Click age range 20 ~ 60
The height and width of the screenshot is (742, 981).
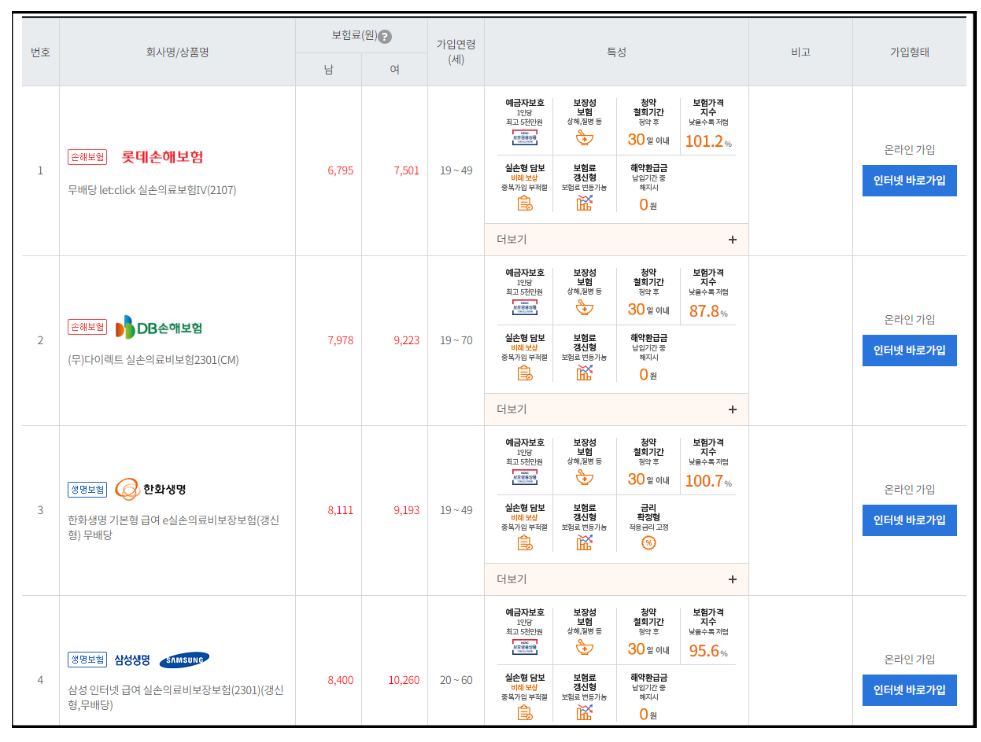click(456, 680)
